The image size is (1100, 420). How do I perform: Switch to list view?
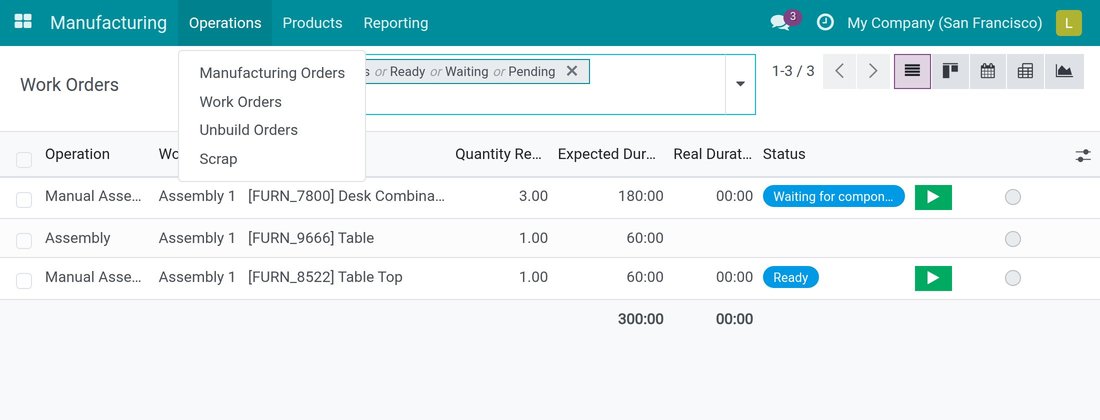pos(912,72)
